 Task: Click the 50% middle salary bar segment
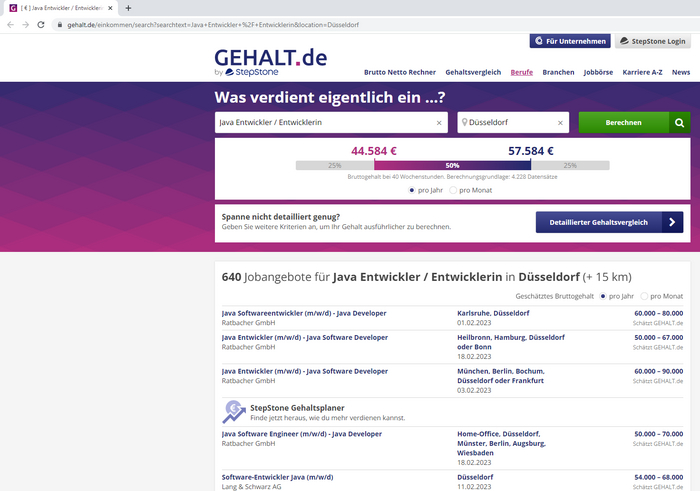pos(452,166)
